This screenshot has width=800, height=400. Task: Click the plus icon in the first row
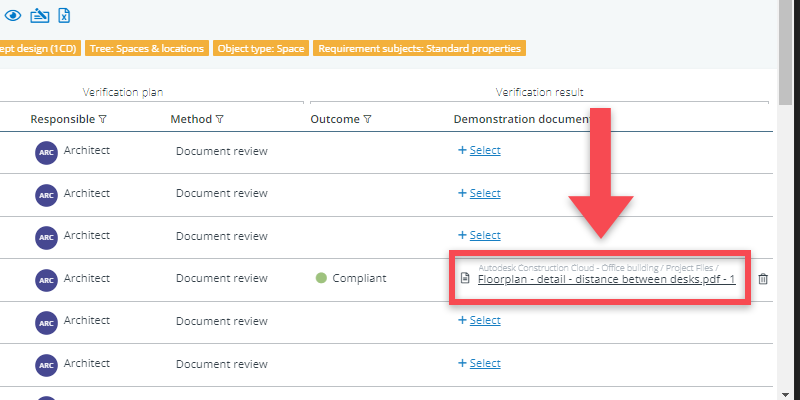click(x=462, y=151)
